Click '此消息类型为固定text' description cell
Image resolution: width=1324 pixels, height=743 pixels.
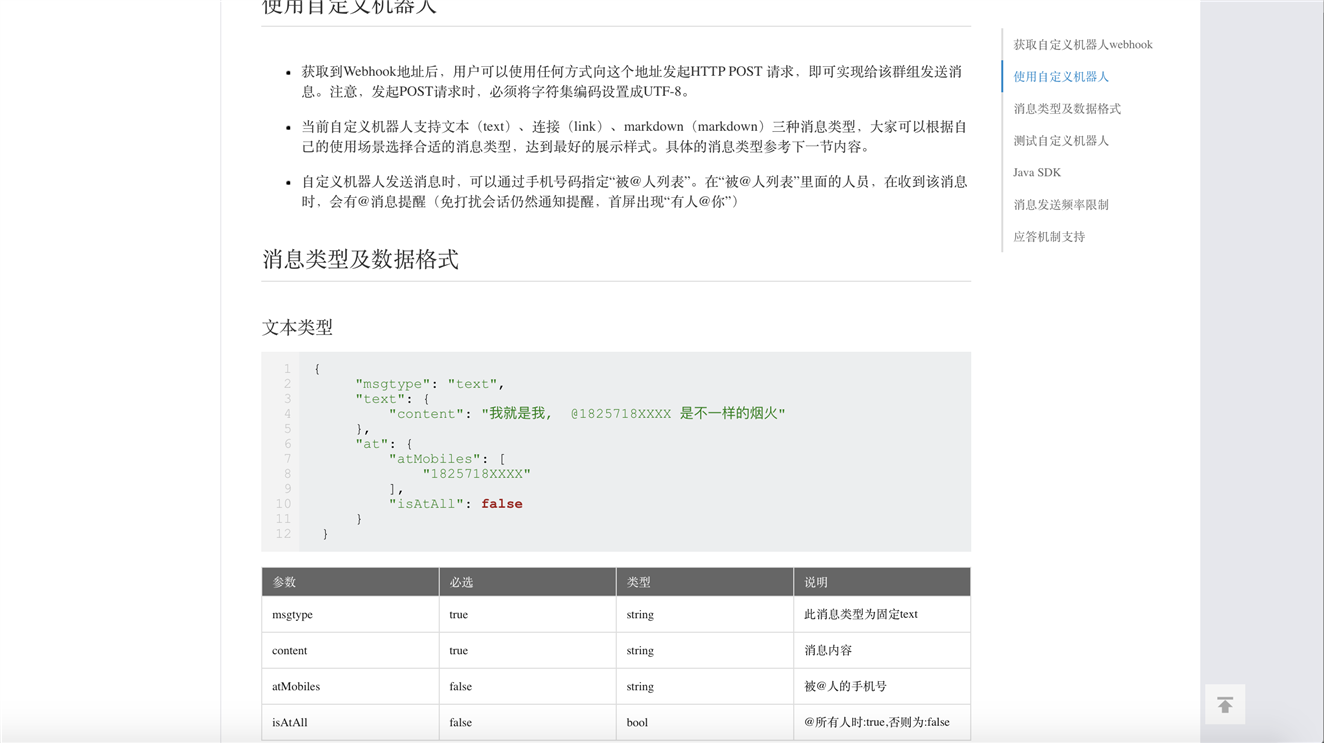click(x=882, y=615)
